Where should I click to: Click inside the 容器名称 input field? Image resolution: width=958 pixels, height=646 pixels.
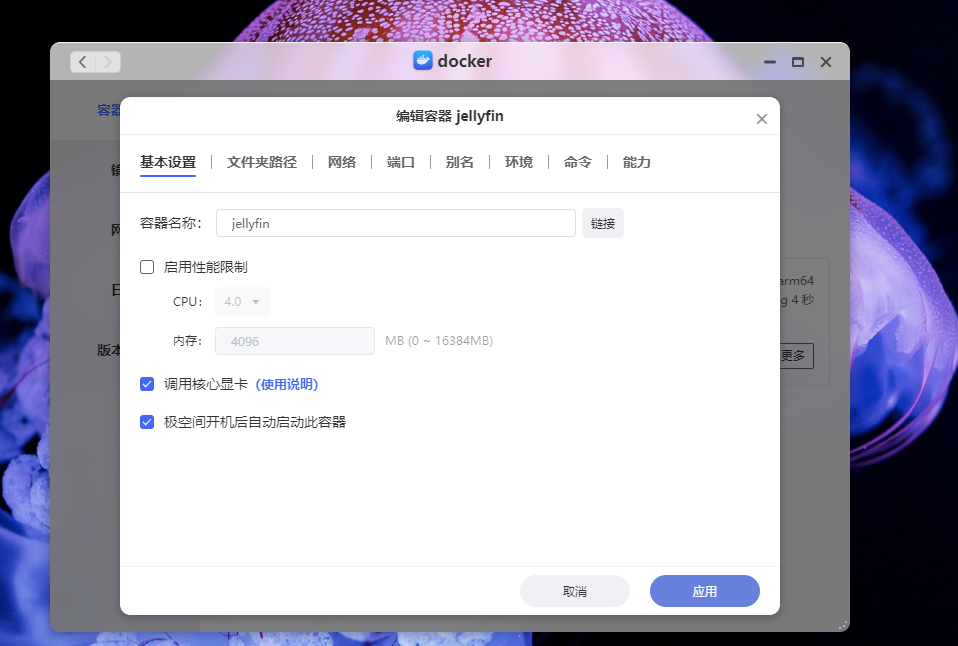(395, 223)
